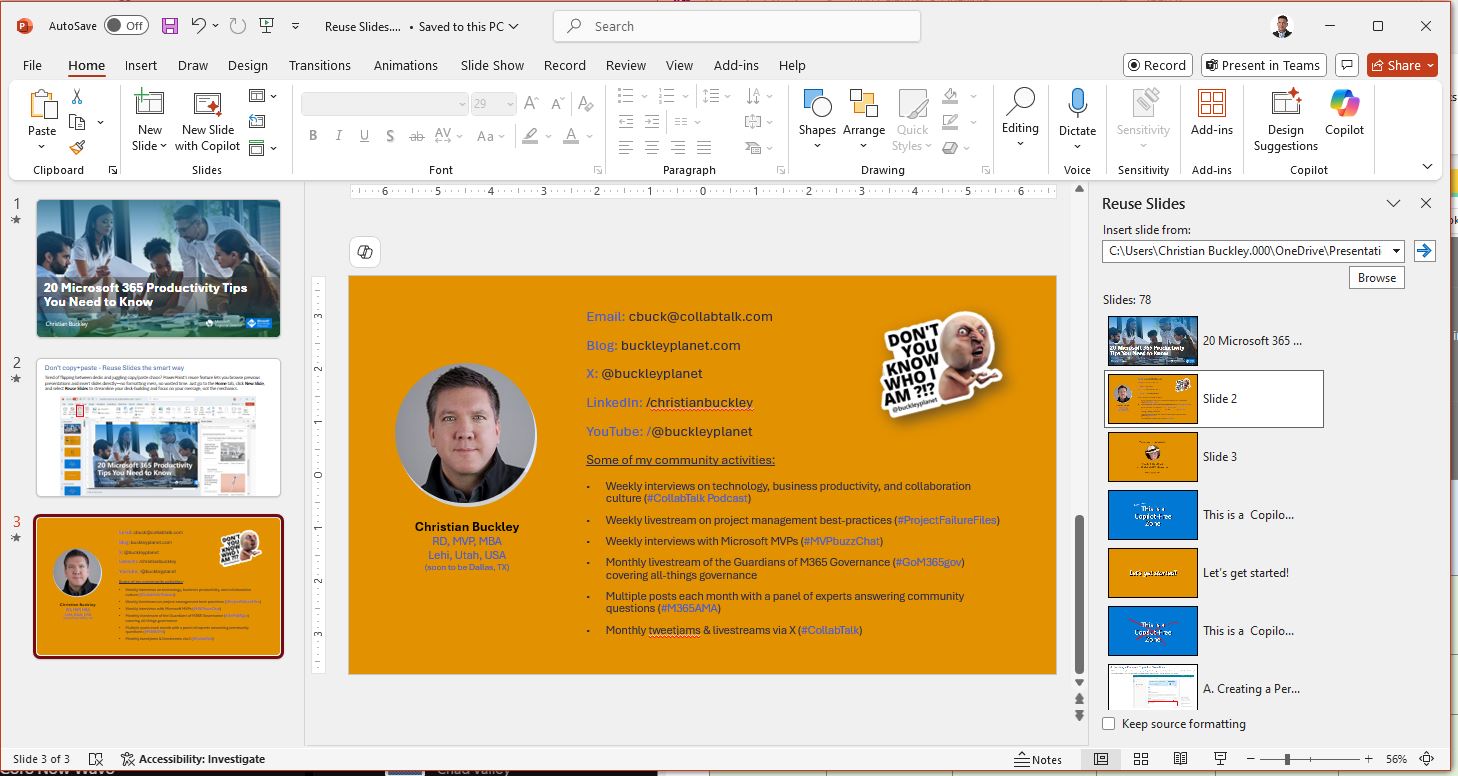
Task: Click the Save icon in title bar
Action: [x=170, y=26]
